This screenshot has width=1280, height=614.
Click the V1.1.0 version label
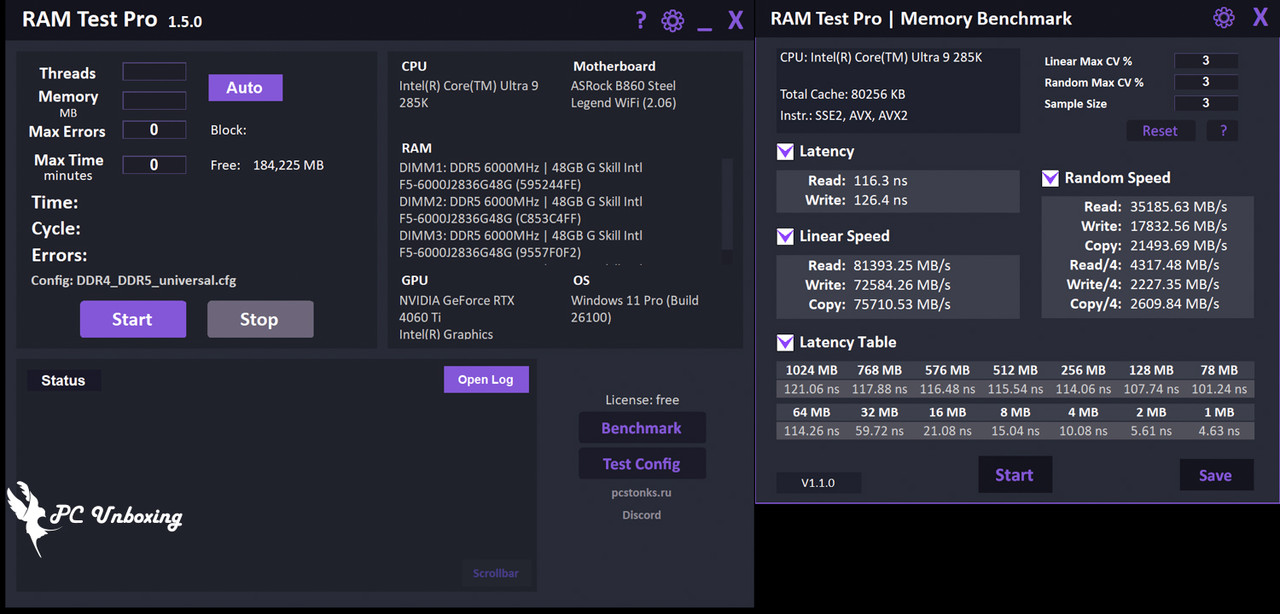[818, 482]
